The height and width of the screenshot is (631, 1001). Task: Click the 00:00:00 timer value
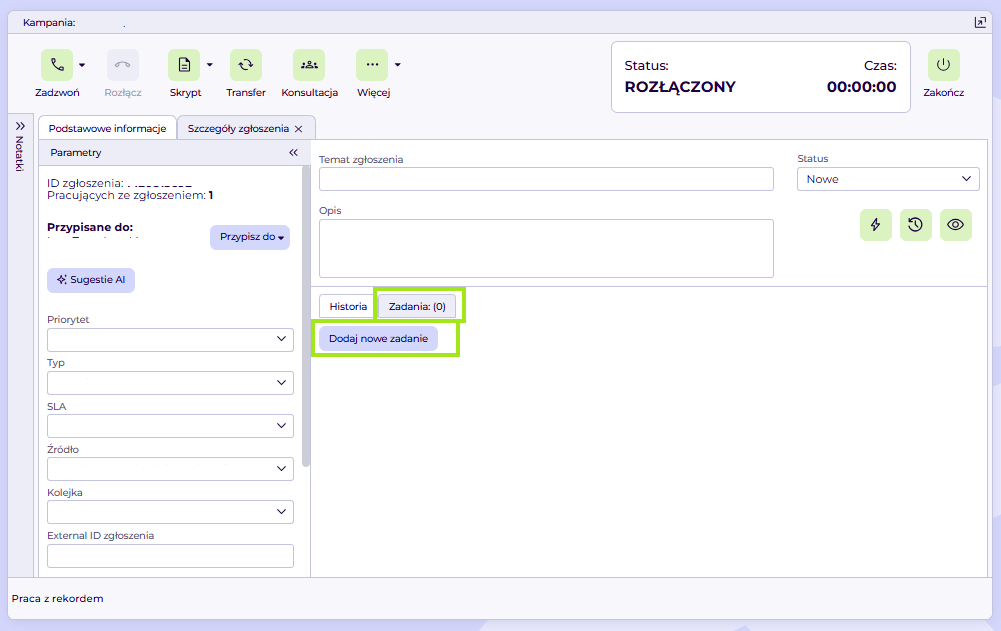click(x=861, y=87)
